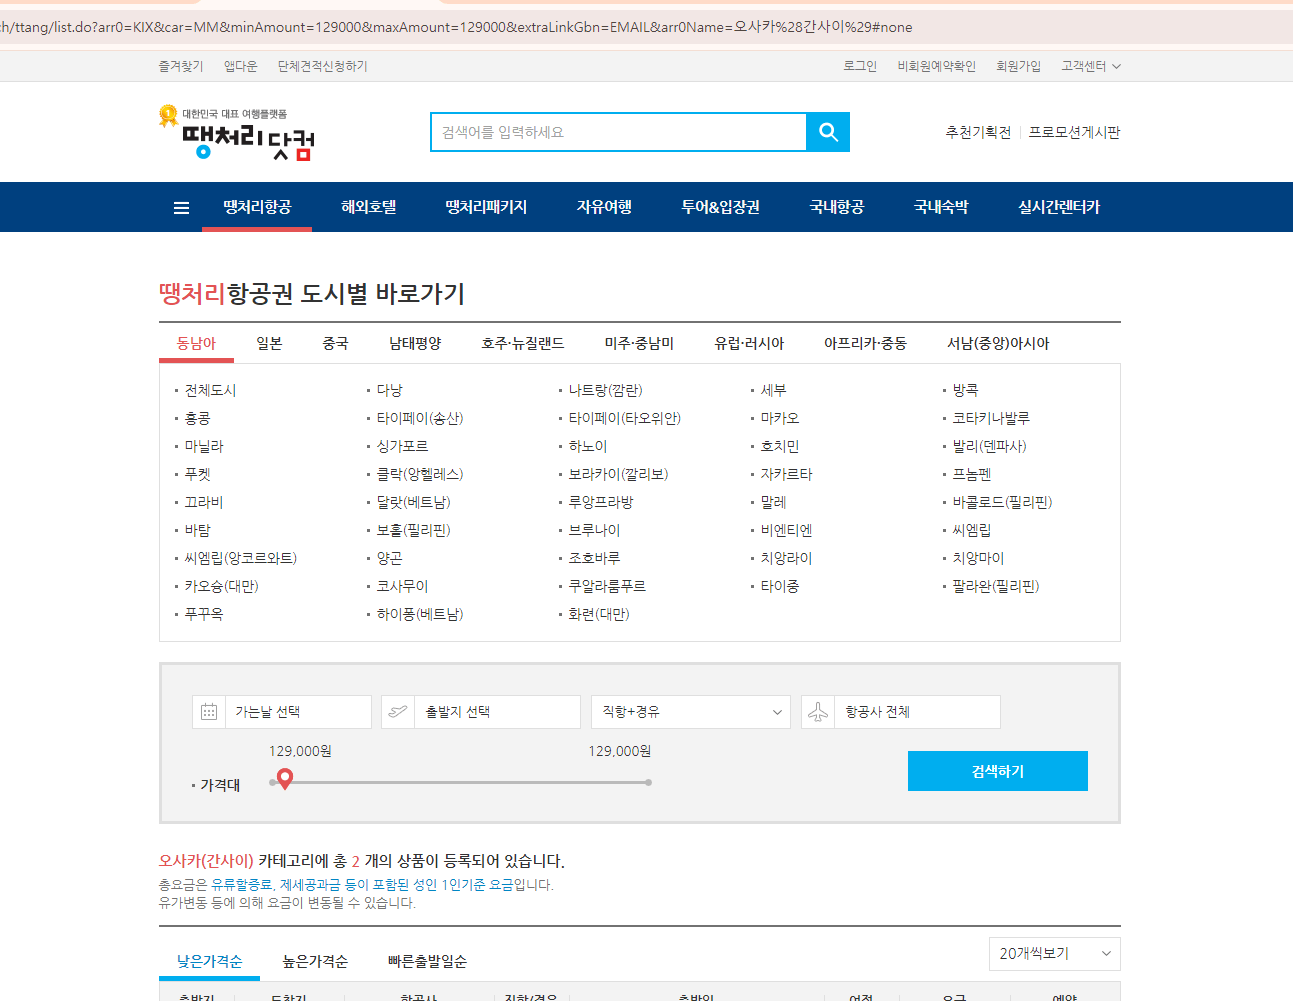Open the 프로모션게시판 link

1074,132
